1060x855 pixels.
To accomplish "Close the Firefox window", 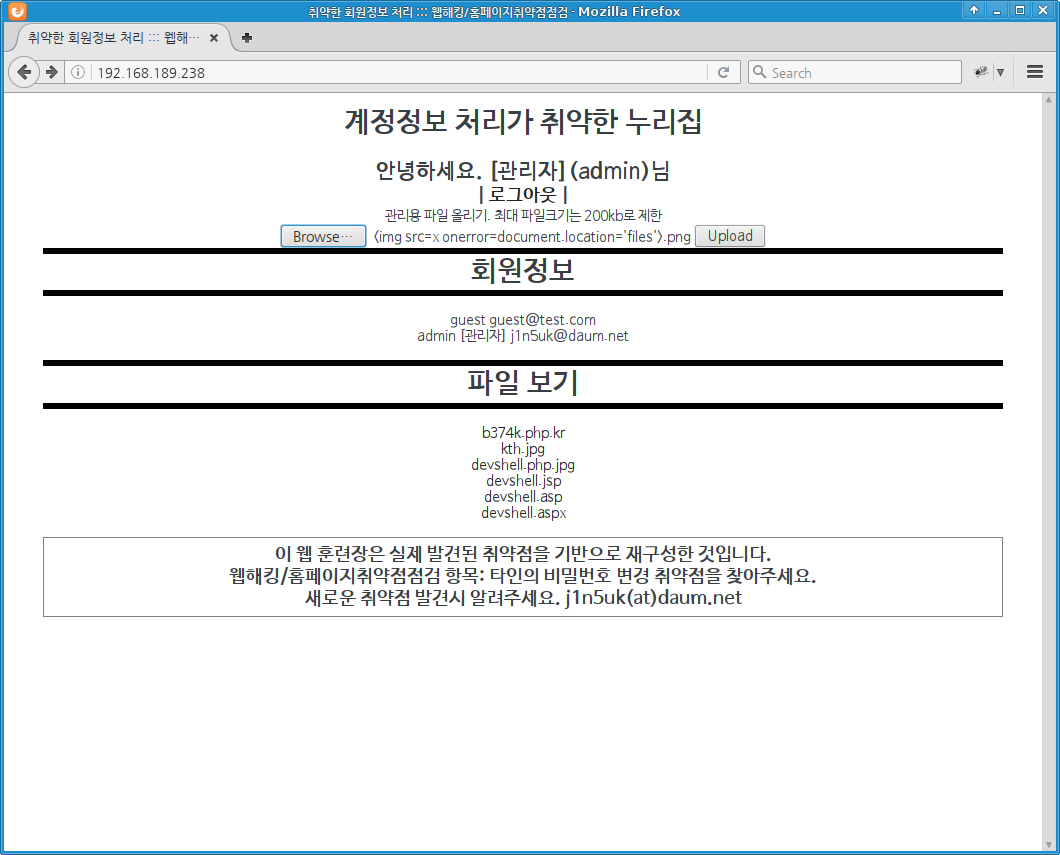I will pos(1042,10).
